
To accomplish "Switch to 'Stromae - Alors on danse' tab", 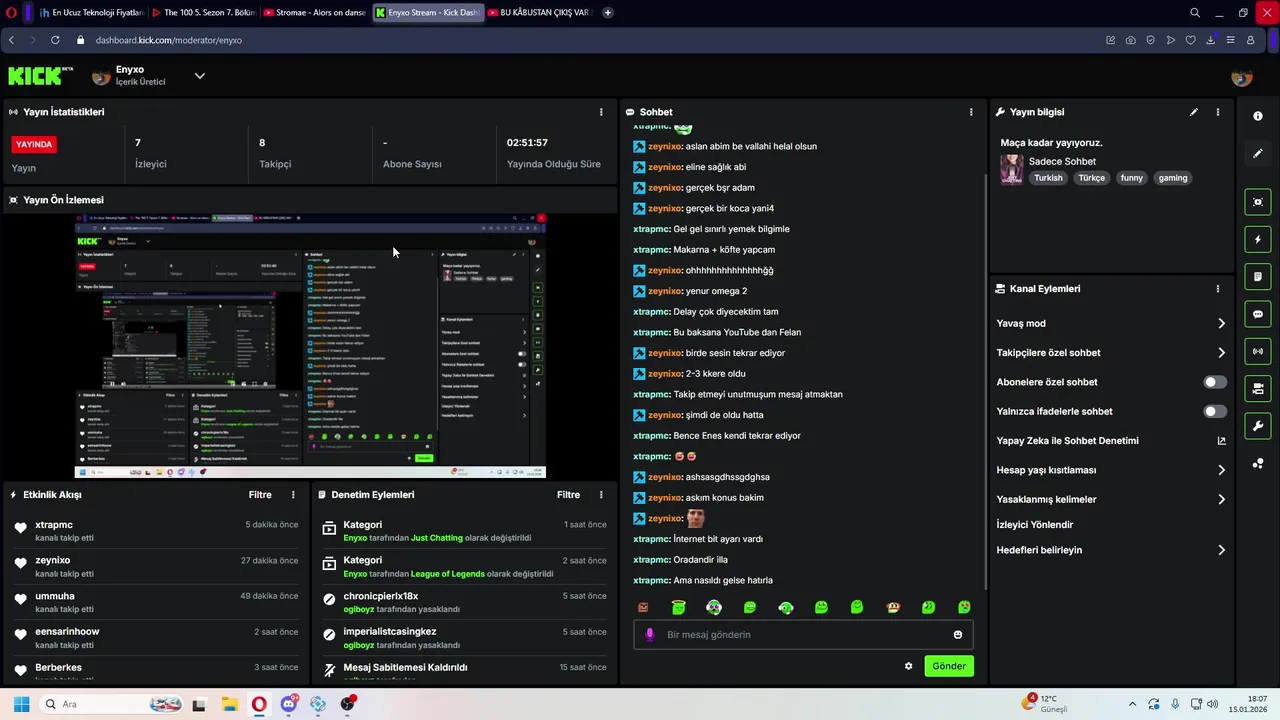I will point(314,13).
